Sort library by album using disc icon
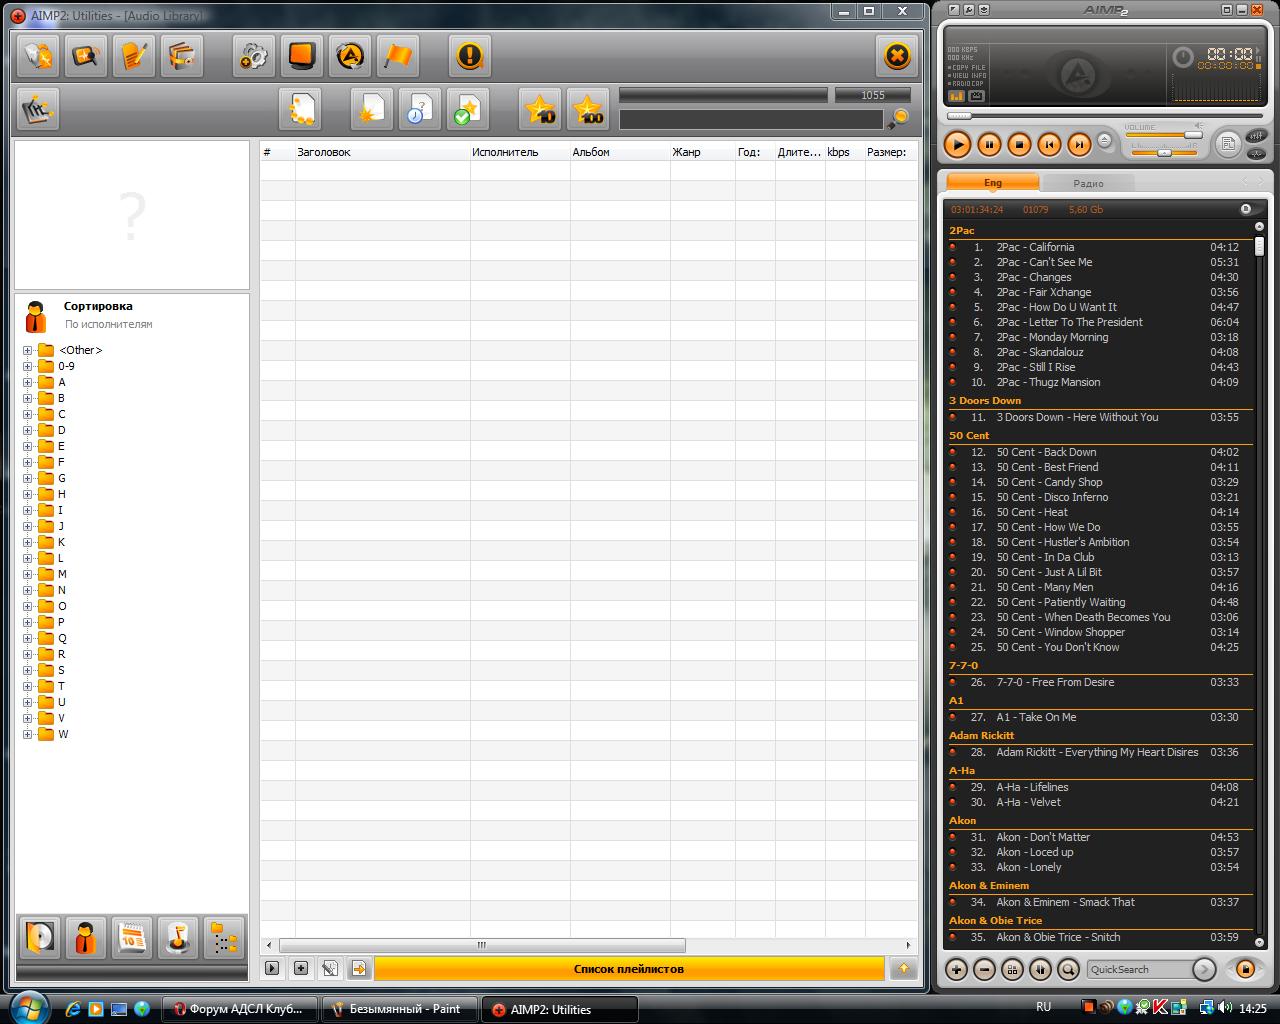This screenshot has width=1280, height=1024. pyautogui.click(x=38, y=938)
